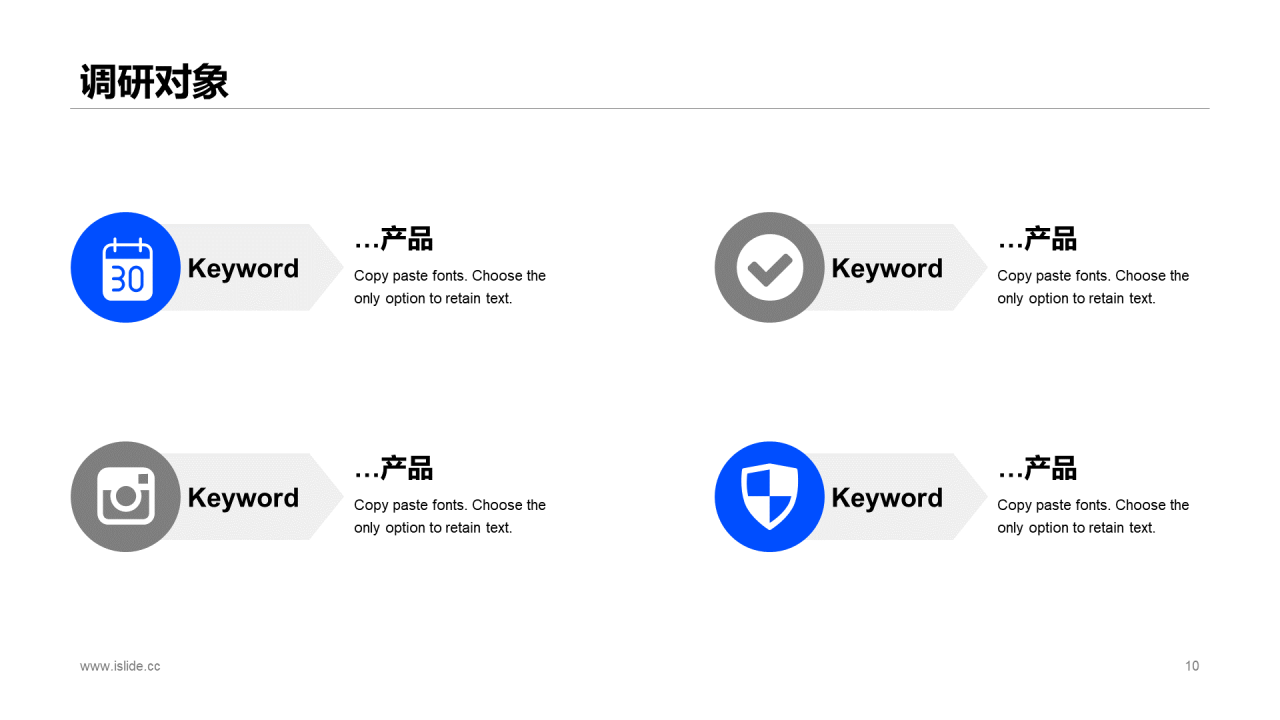Select the Keyword label beside shield icon
The height and width of the screenshot is (720, 1280).
click(x=887, y=497)
